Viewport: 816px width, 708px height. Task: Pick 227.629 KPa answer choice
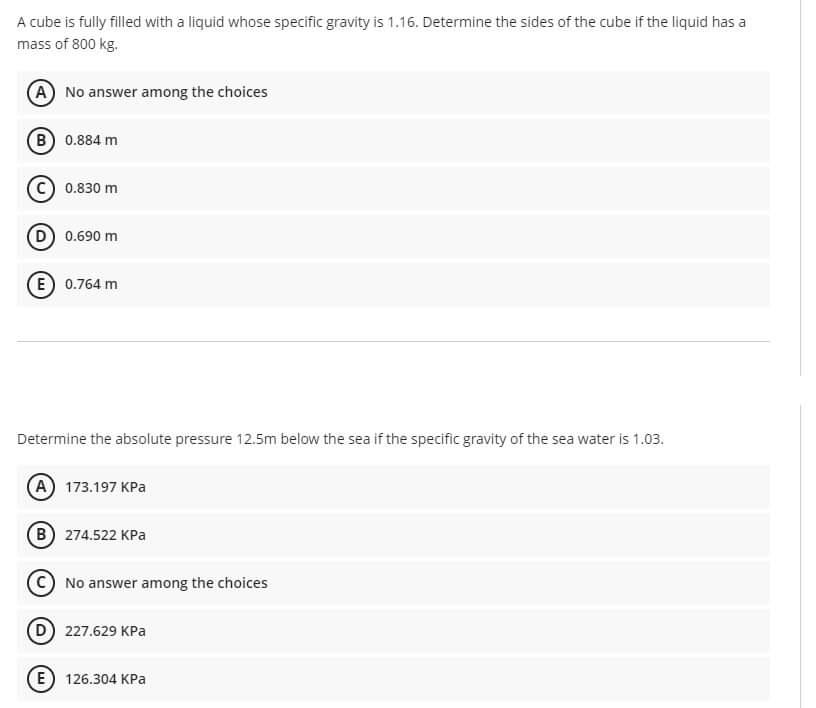pyautogui.click(x=393, y=631)
